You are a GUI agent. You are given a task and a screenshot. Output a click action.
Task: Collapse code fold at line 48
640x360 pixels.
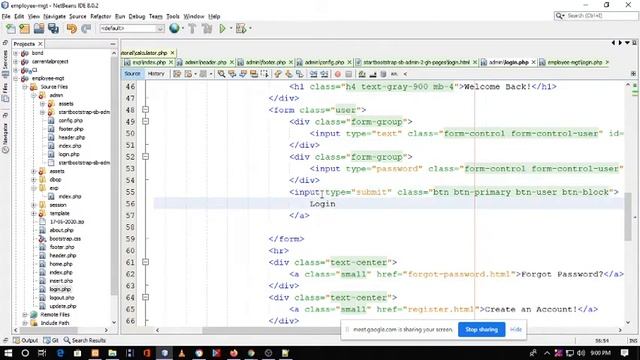point(145,110)
